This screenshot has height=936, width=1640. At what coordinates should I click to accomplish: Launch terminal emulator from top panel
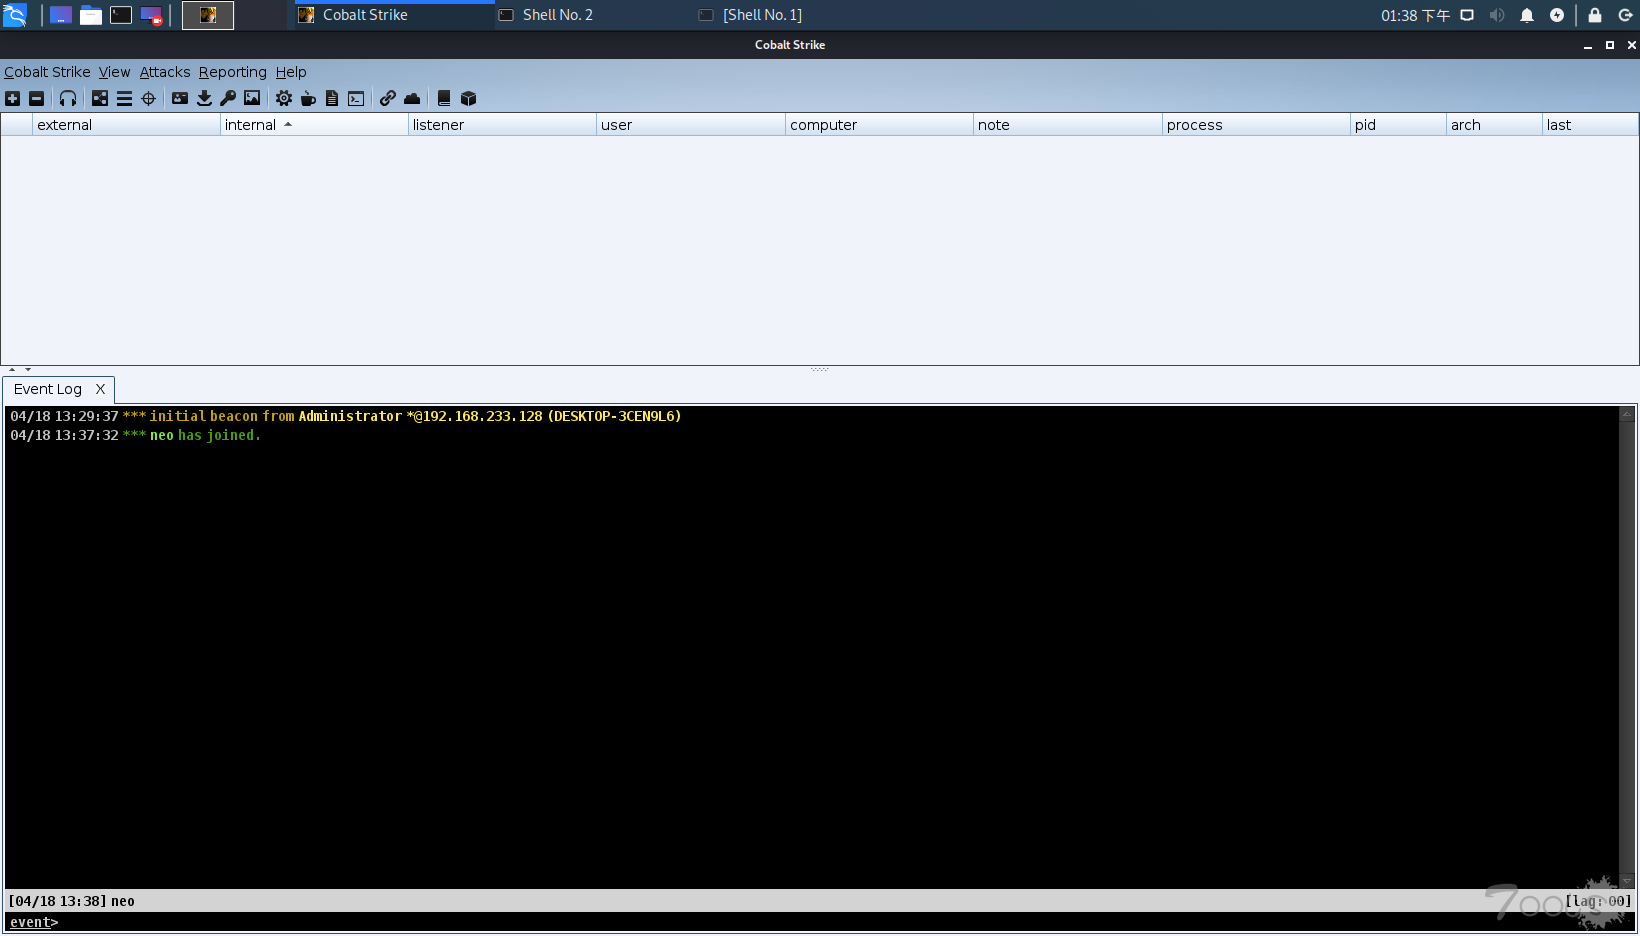point(121,15)
